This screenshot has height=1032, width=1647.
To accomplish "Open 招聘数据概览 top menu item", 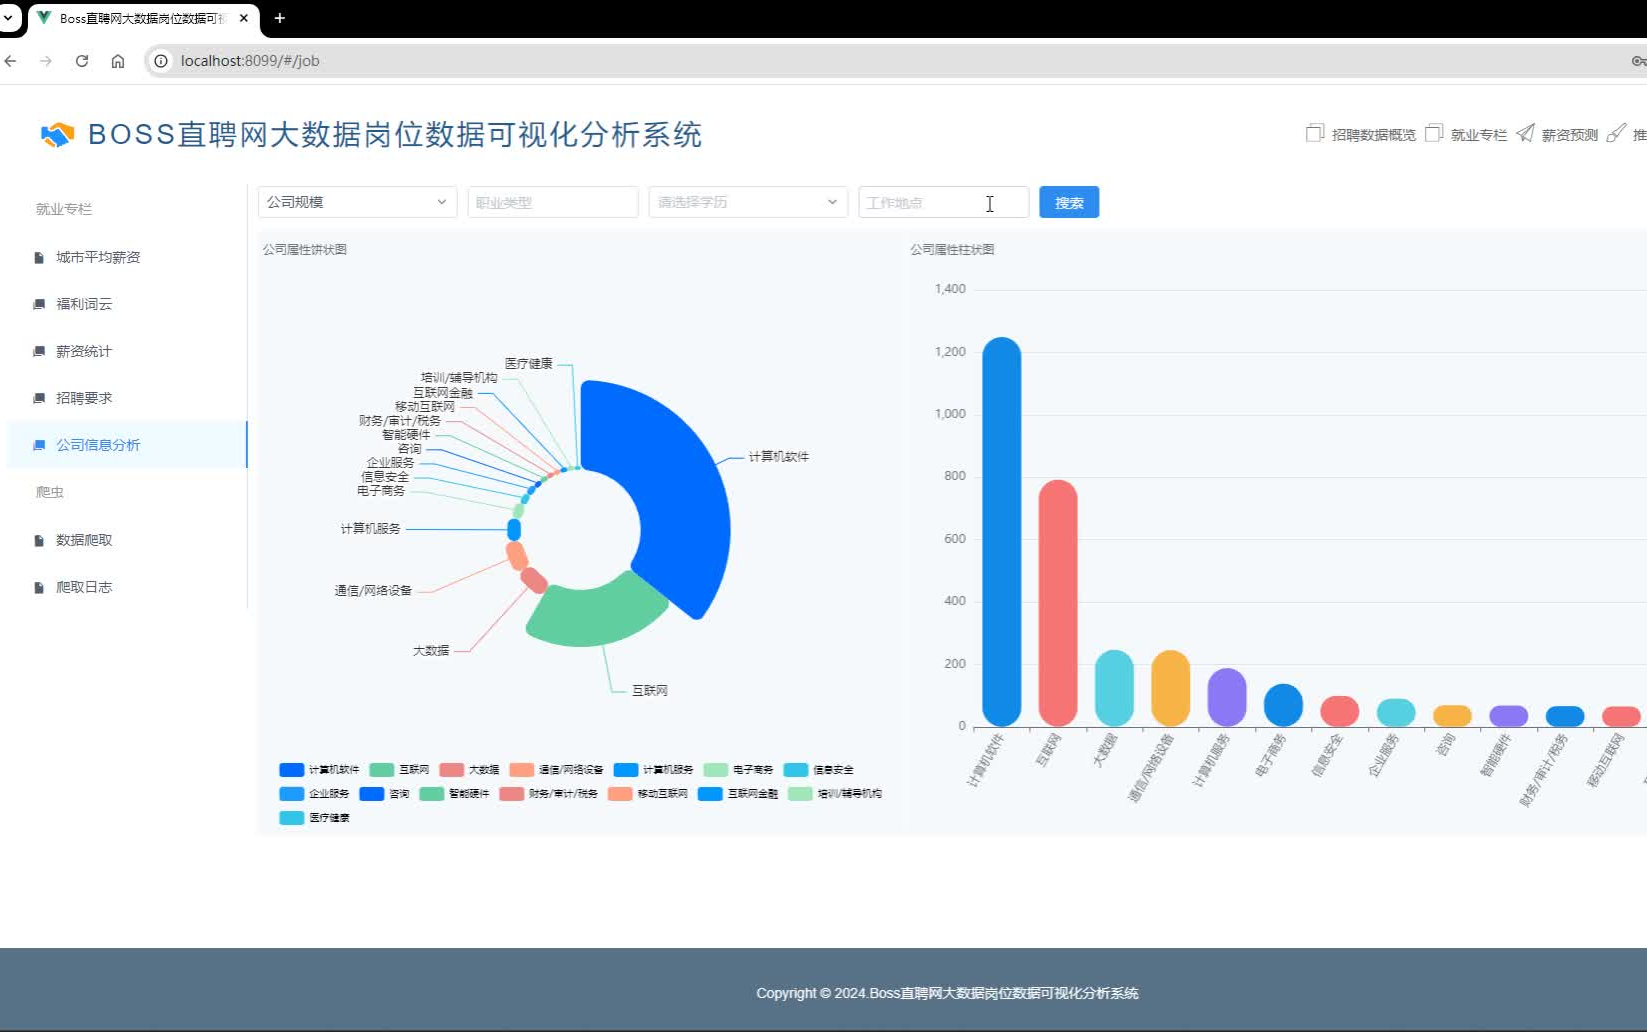I will pyautogui.click(x=1373, y=135).
